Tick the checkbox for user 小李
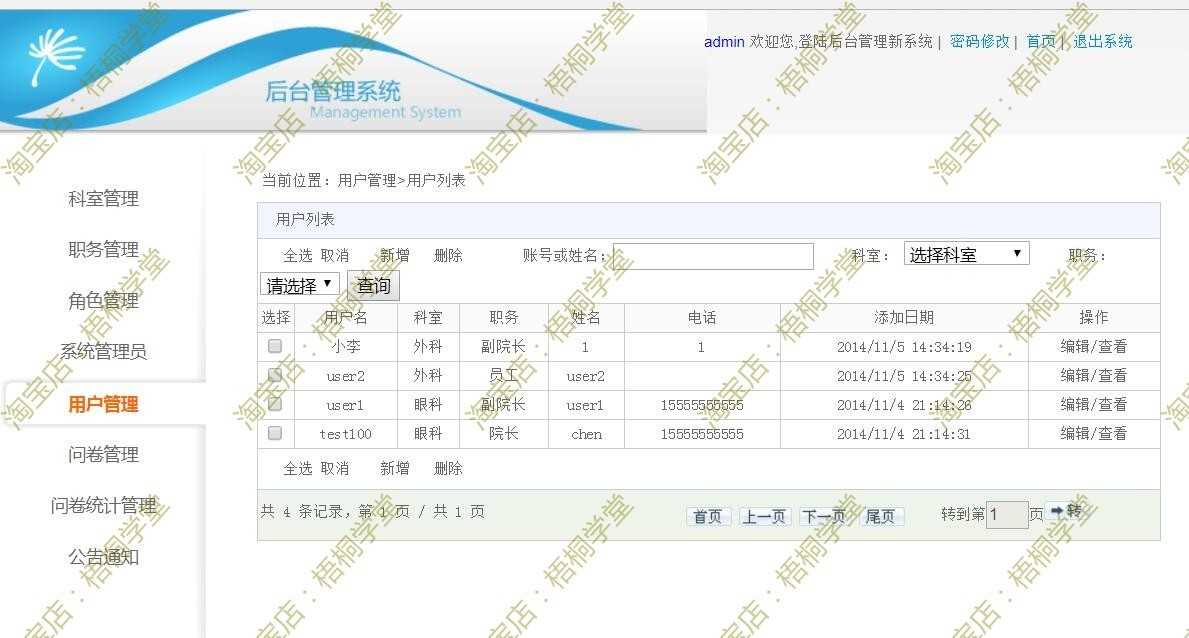Viewport: 1189px width, 638px height. [275, 346]
